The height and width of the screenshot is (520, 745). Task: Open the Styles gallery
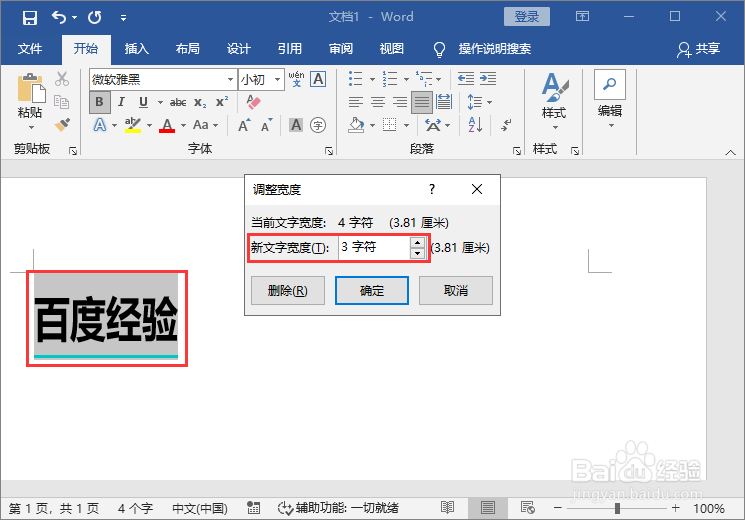[554, 100]
